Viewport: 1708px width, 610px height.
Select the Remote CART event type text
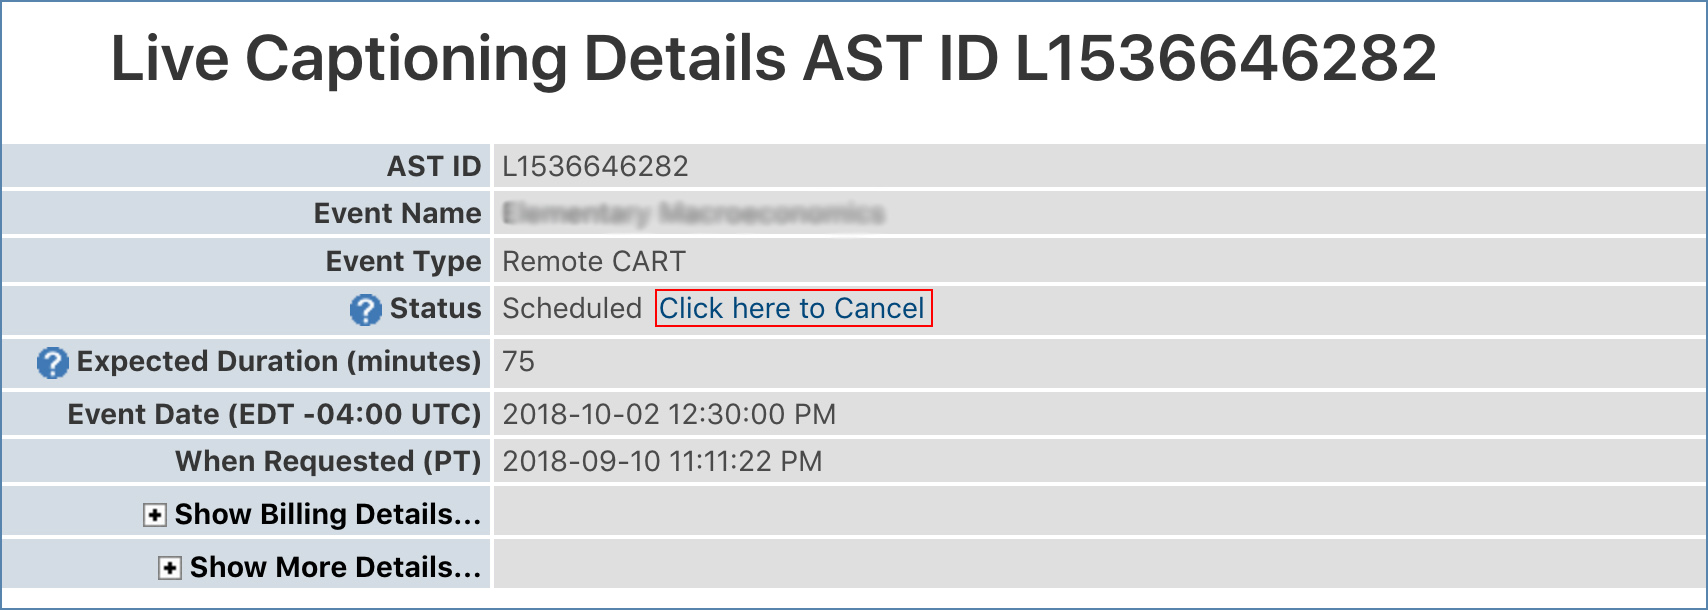[x=593, y=261]
